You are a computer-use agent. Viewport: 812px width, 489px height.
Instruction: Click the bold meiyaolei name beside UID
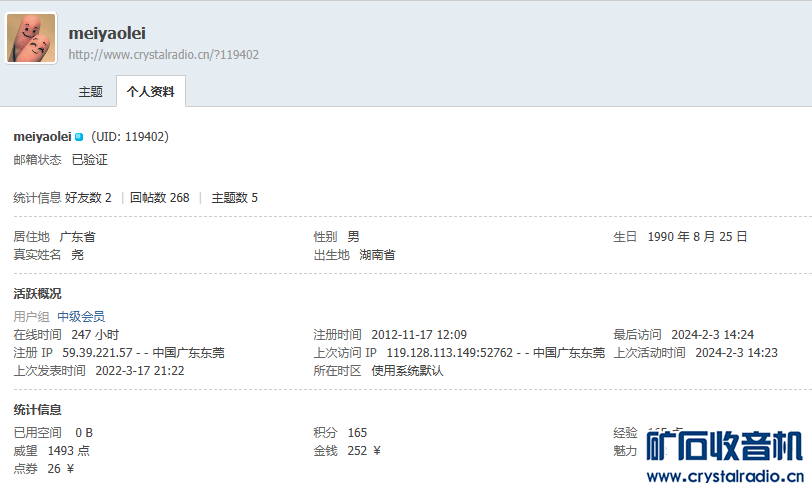click(42, 136)
